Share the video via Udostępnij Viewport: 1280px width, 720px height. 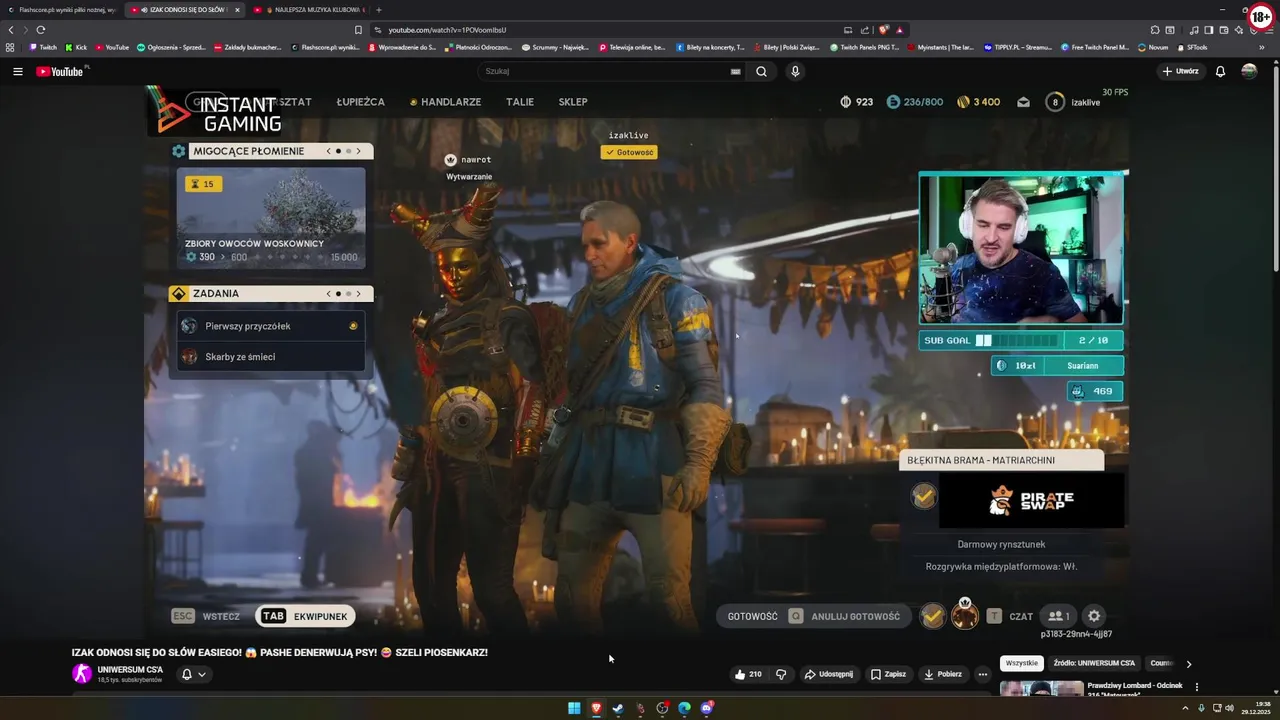coord(829,674)
